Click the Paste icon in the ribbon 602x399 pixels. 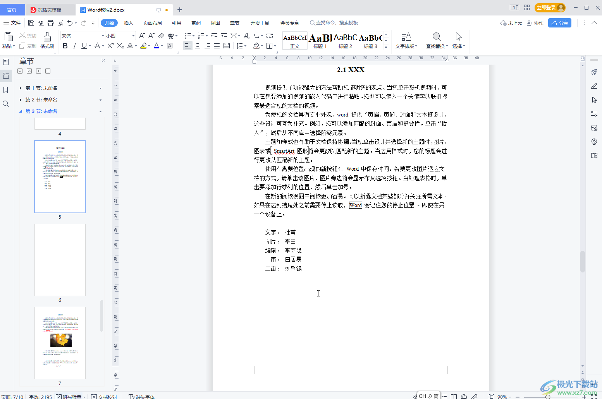tap(8, 36)
